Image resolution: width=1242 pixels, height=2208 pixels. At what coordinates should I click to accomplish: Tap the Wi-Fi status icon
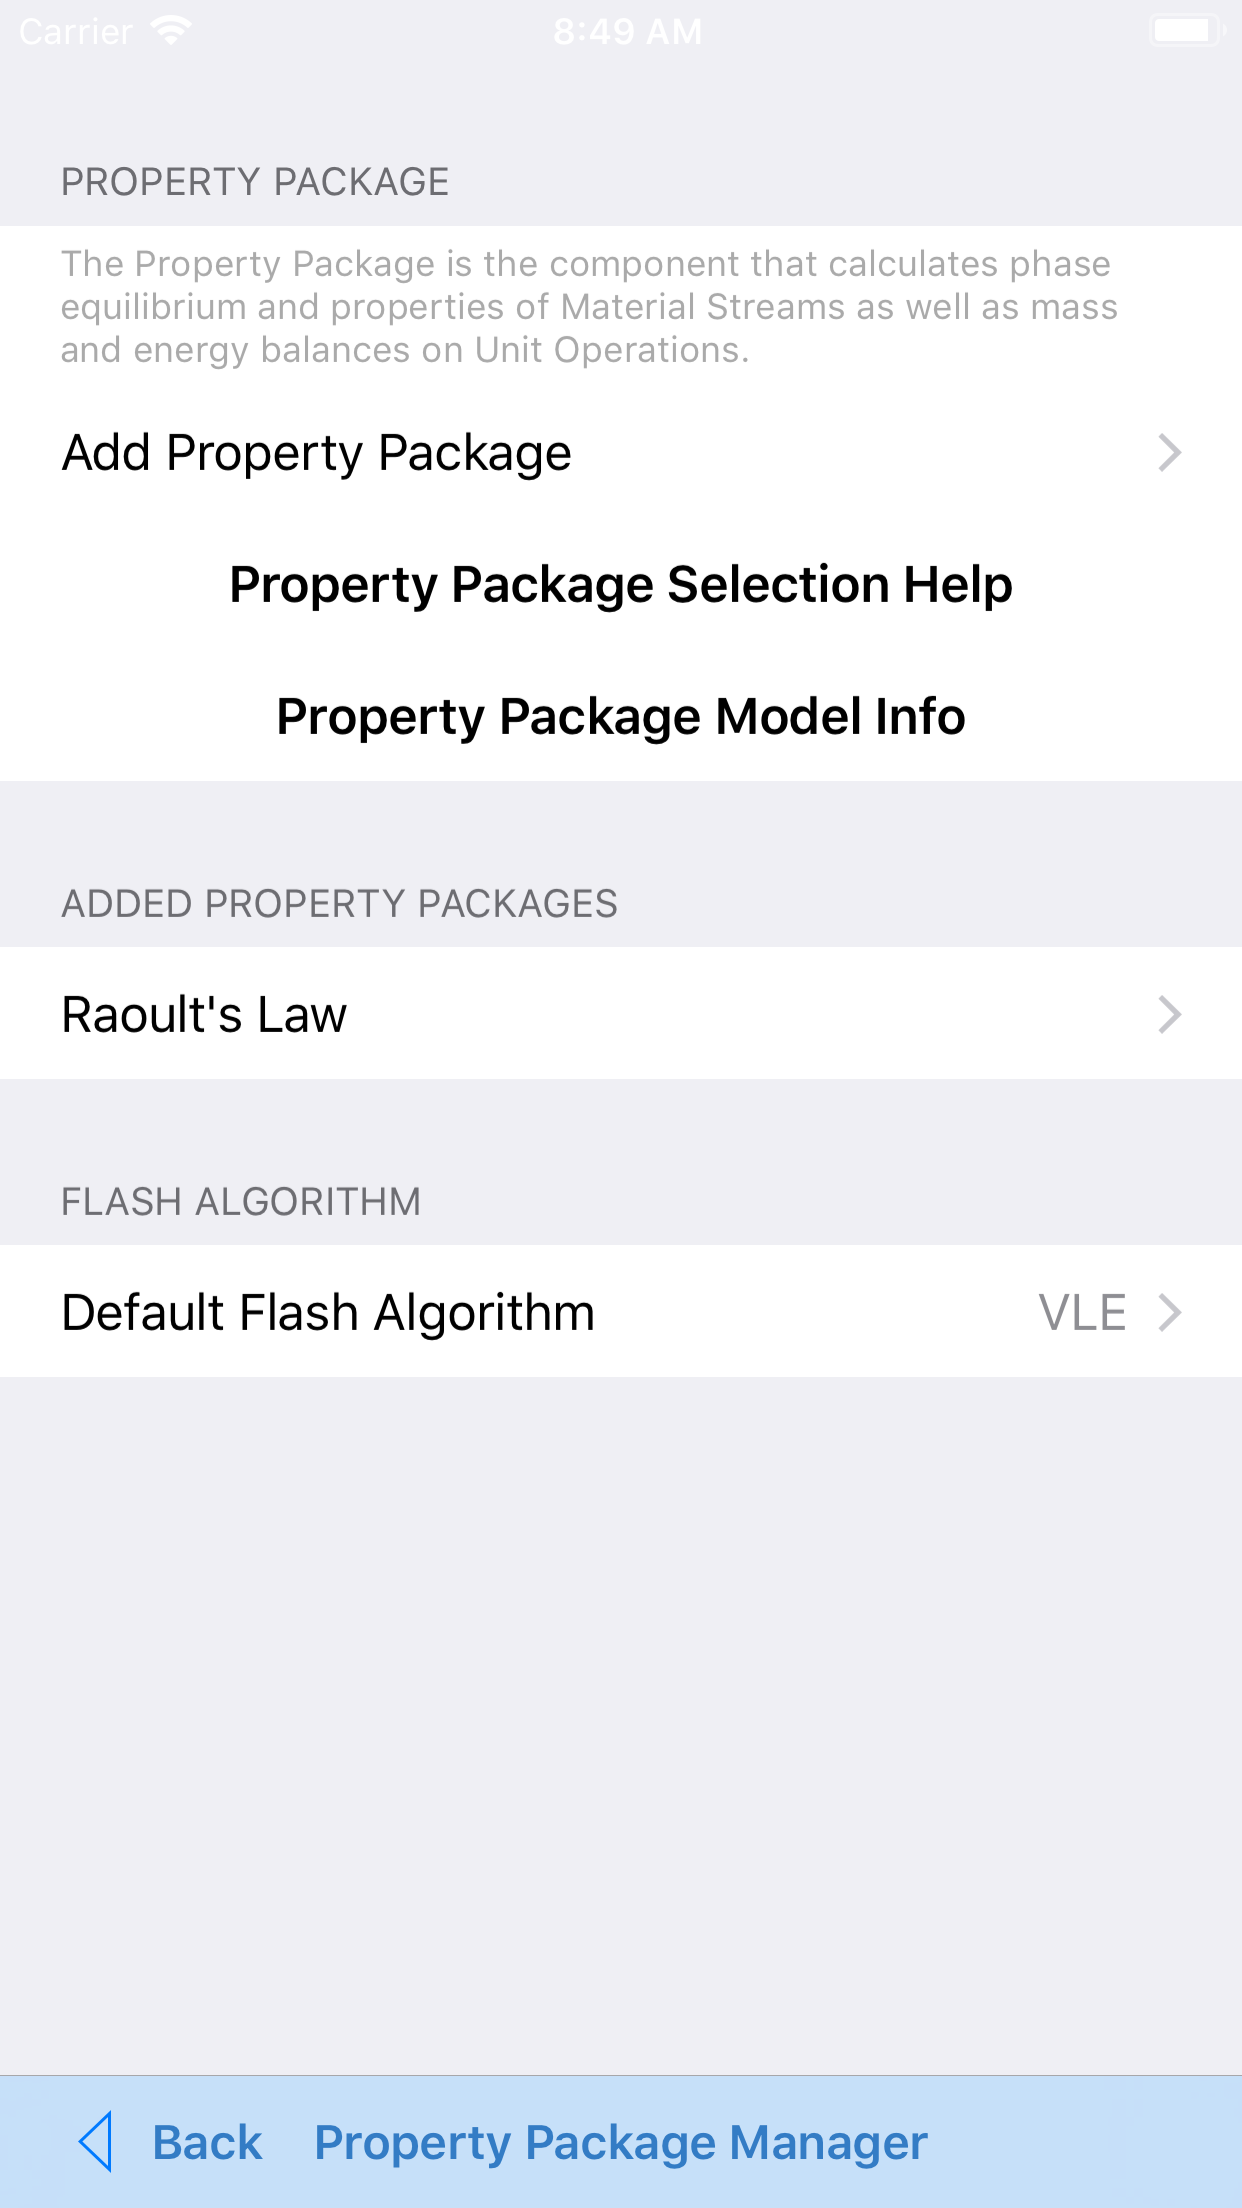pos(171,31)
